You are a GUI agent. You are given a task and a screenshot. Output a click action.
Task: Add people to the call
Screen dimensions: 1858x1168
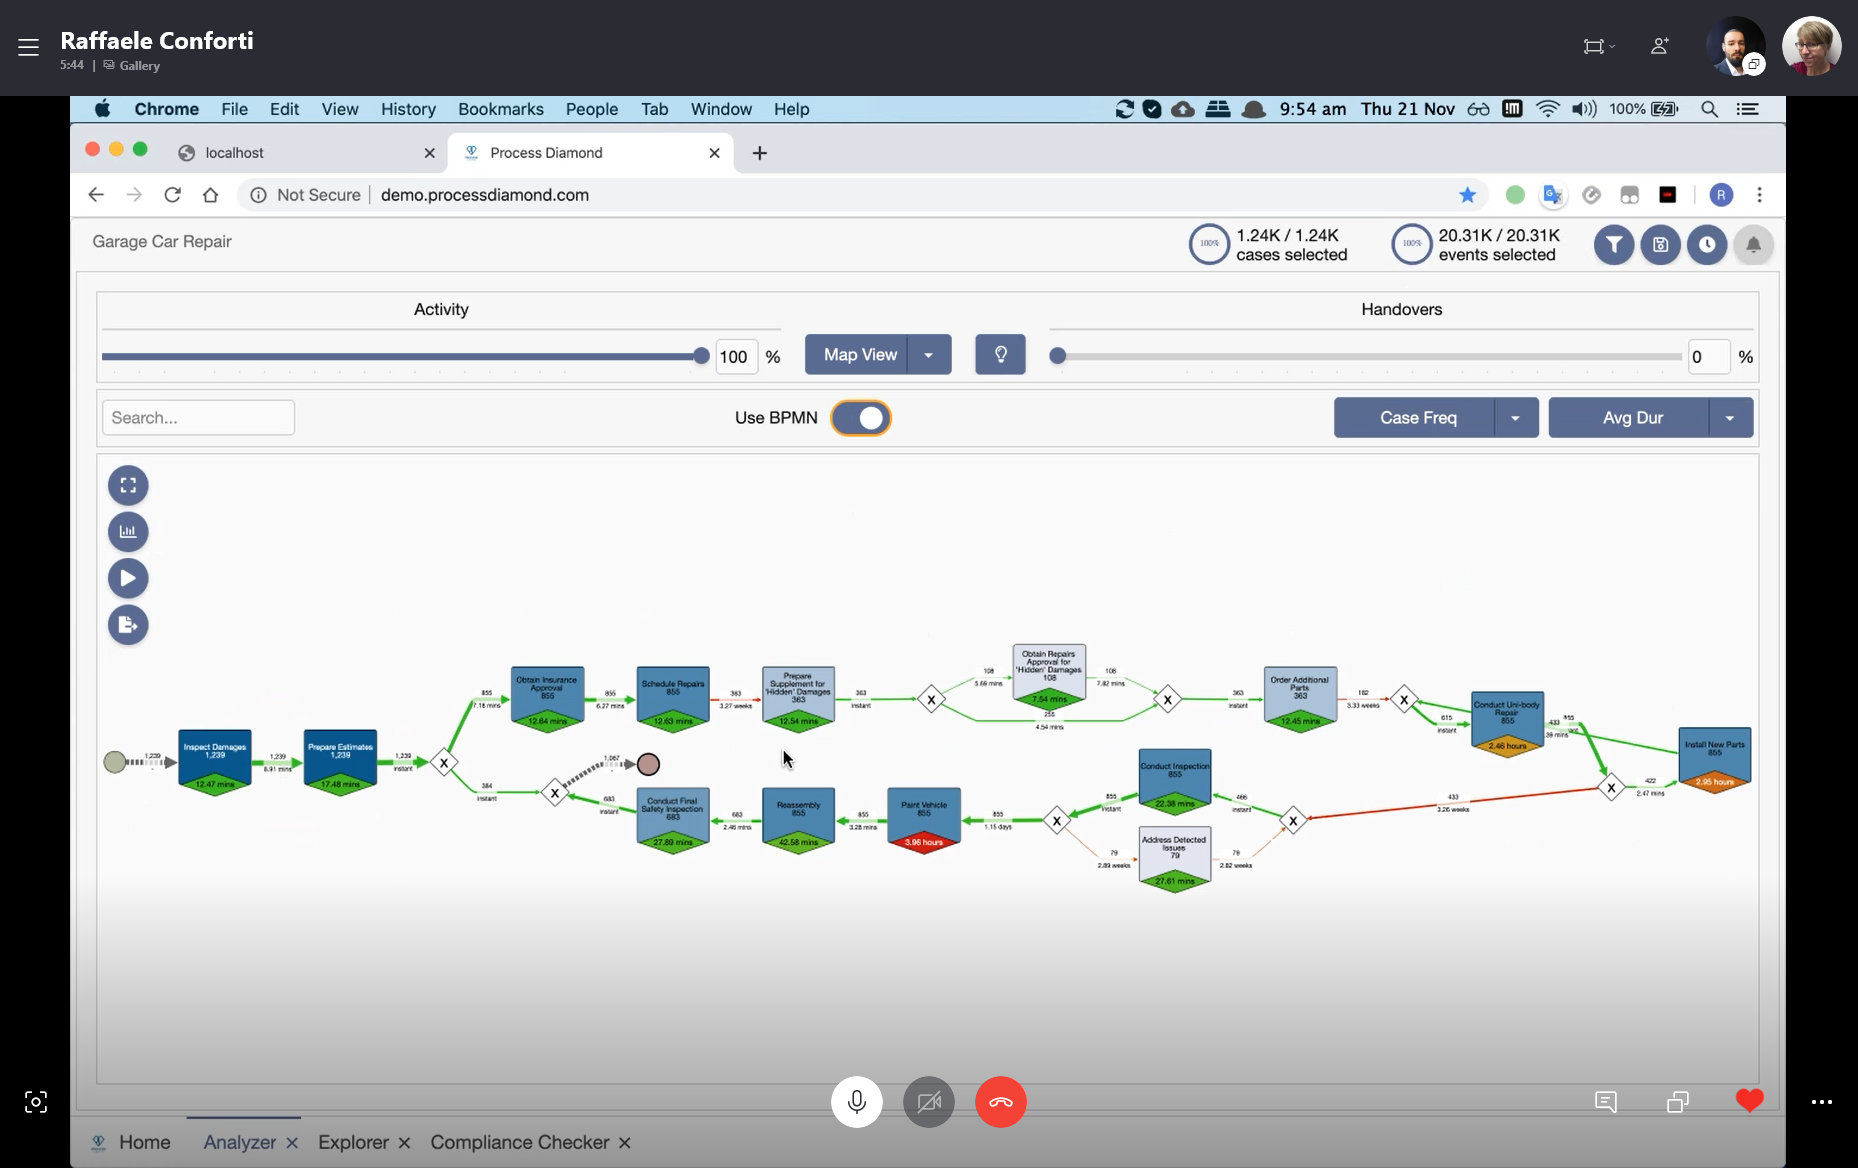[x=1660, y=46]
